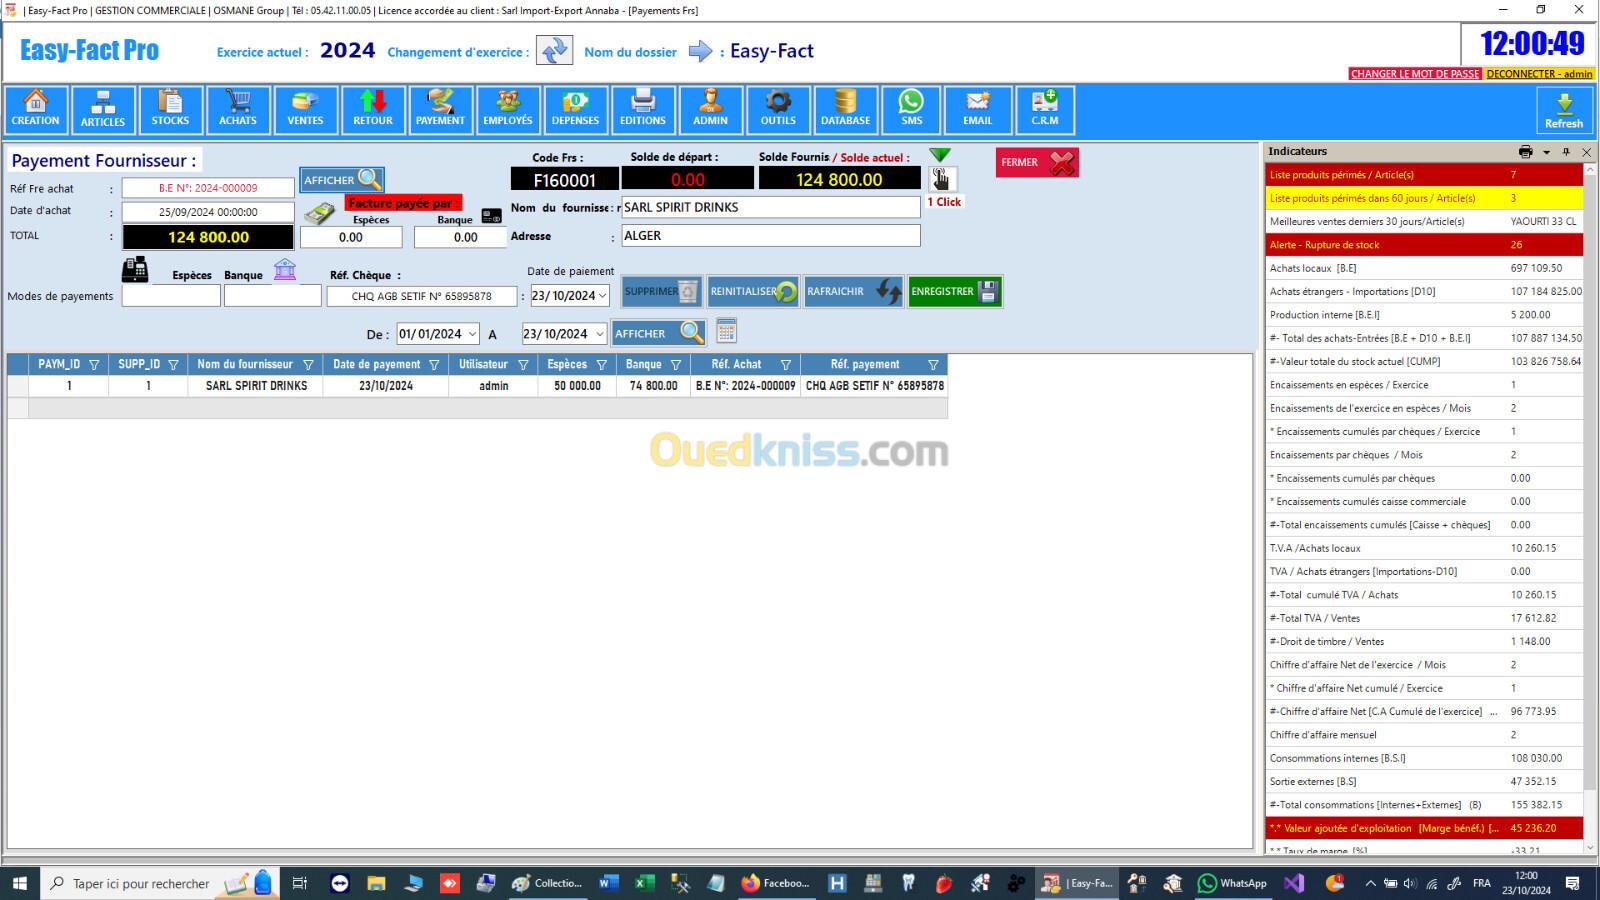Click the Changement d'exercice arrows icon

554,51
